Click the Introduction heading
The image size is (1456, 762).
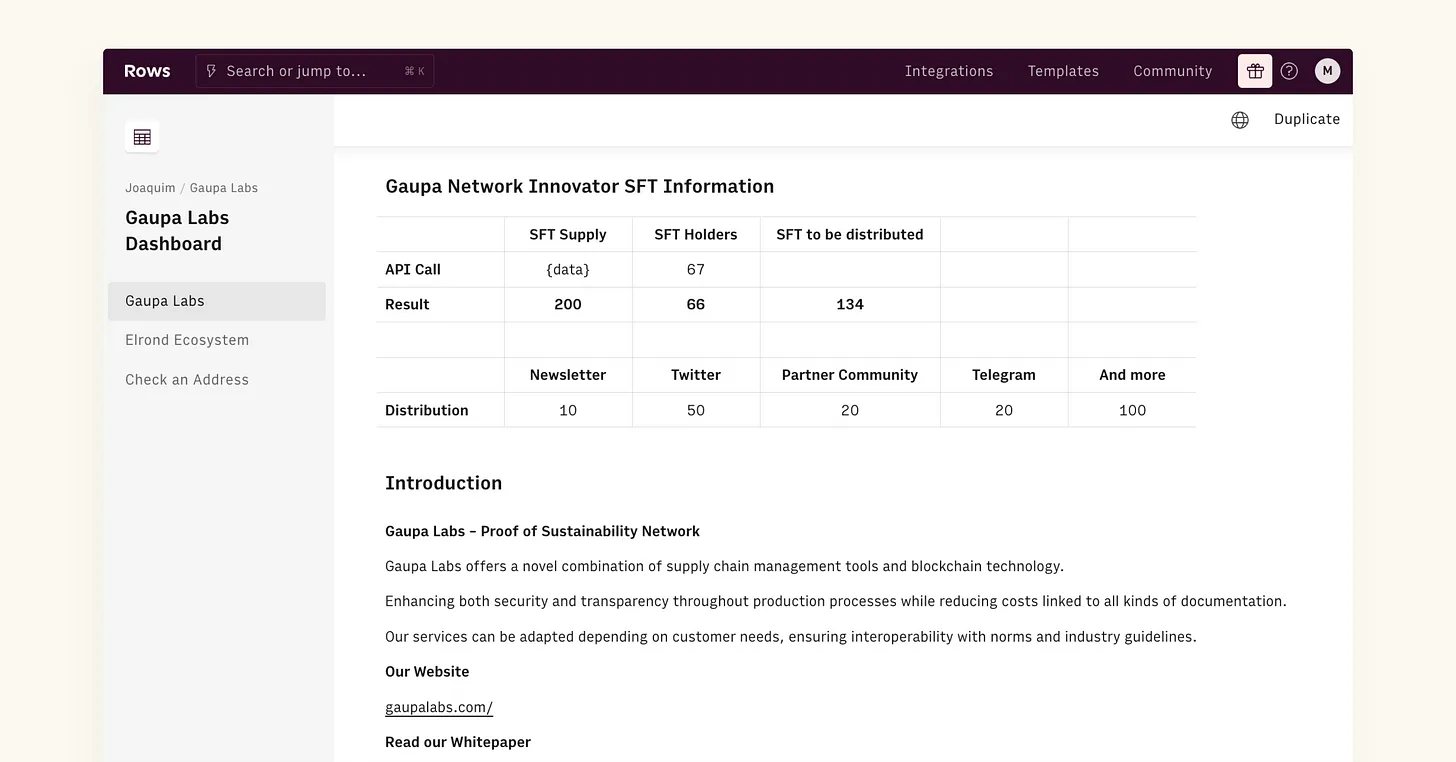coord(444,483)
